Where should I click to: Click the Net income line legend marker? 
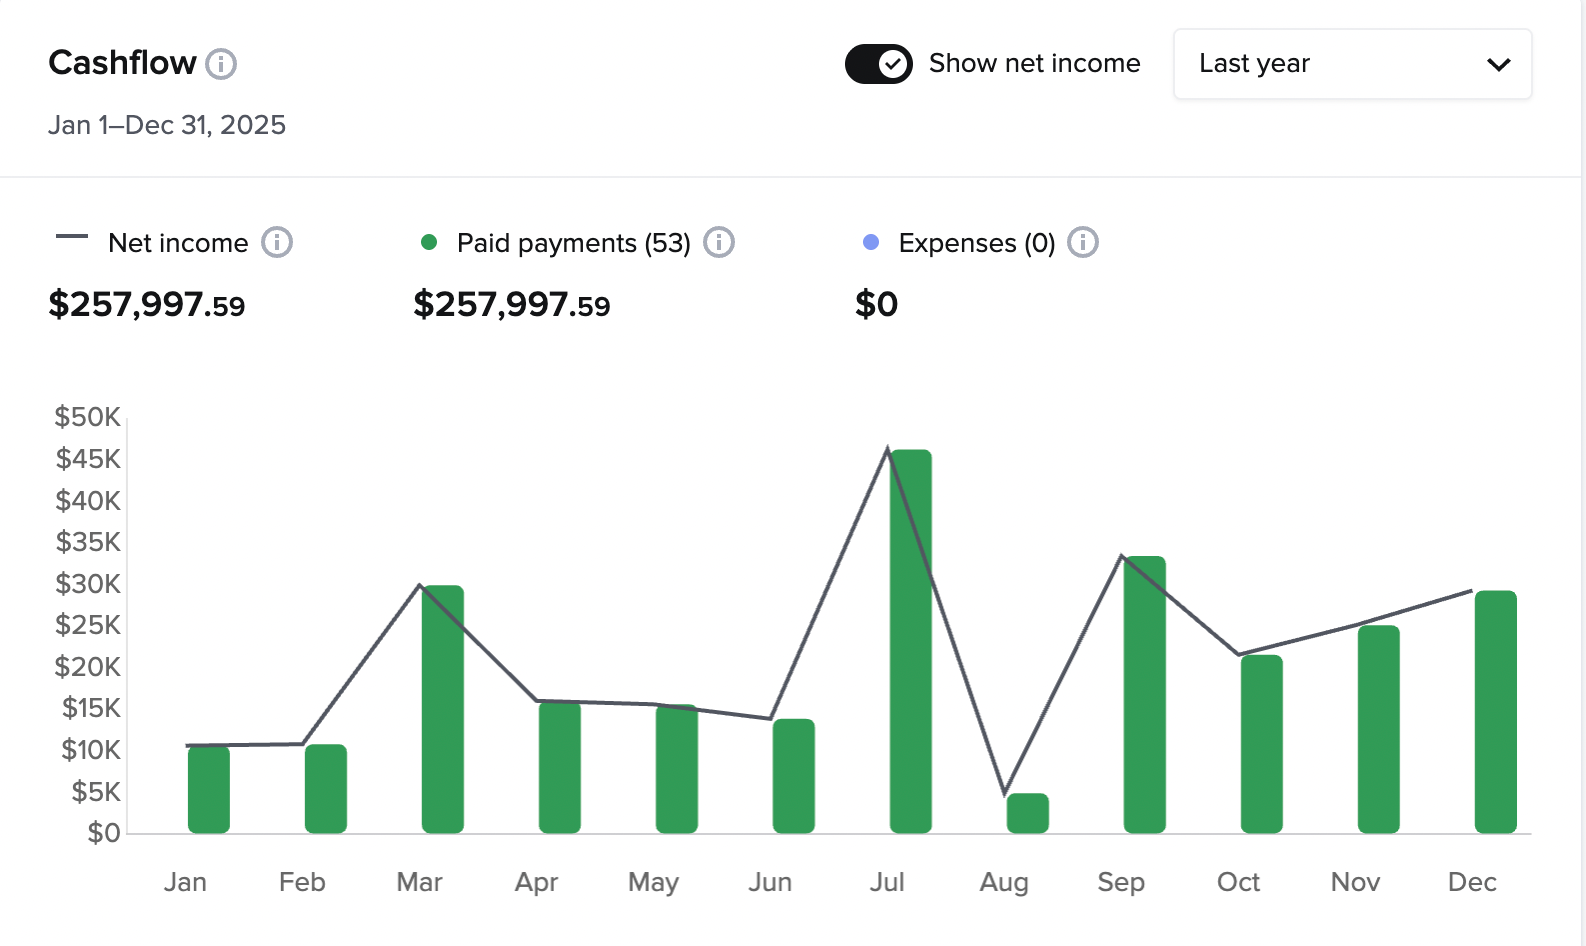[x=72, y=237]
